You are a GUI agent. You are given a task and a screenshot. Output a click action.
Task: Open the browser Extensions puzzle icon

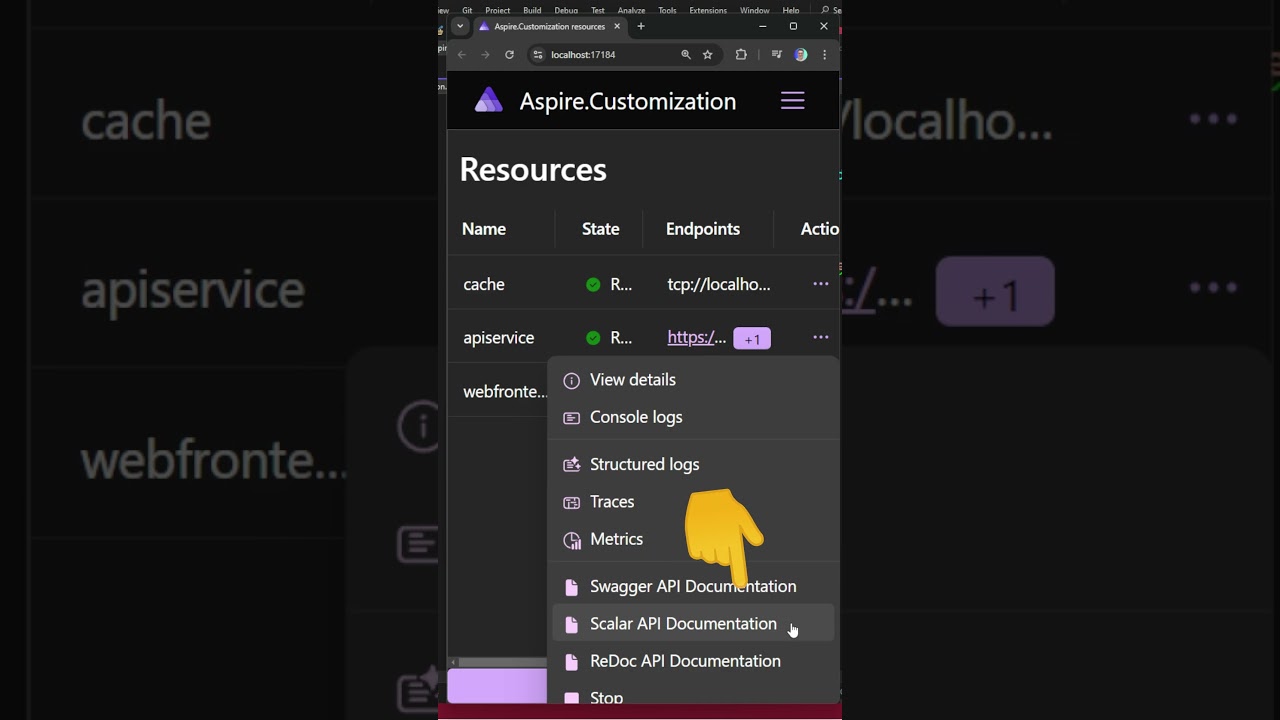[x=741, y=55]
